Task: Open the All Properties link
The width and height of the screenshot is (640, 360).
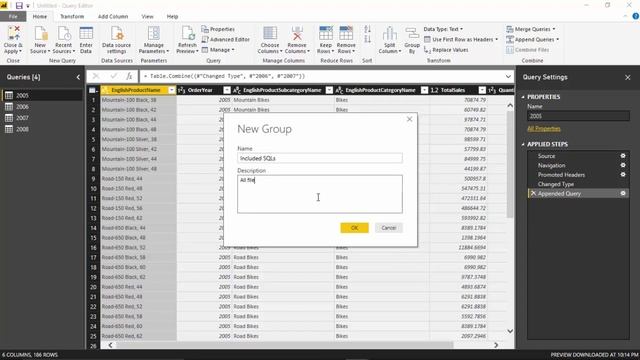Action: coord(544,129)
